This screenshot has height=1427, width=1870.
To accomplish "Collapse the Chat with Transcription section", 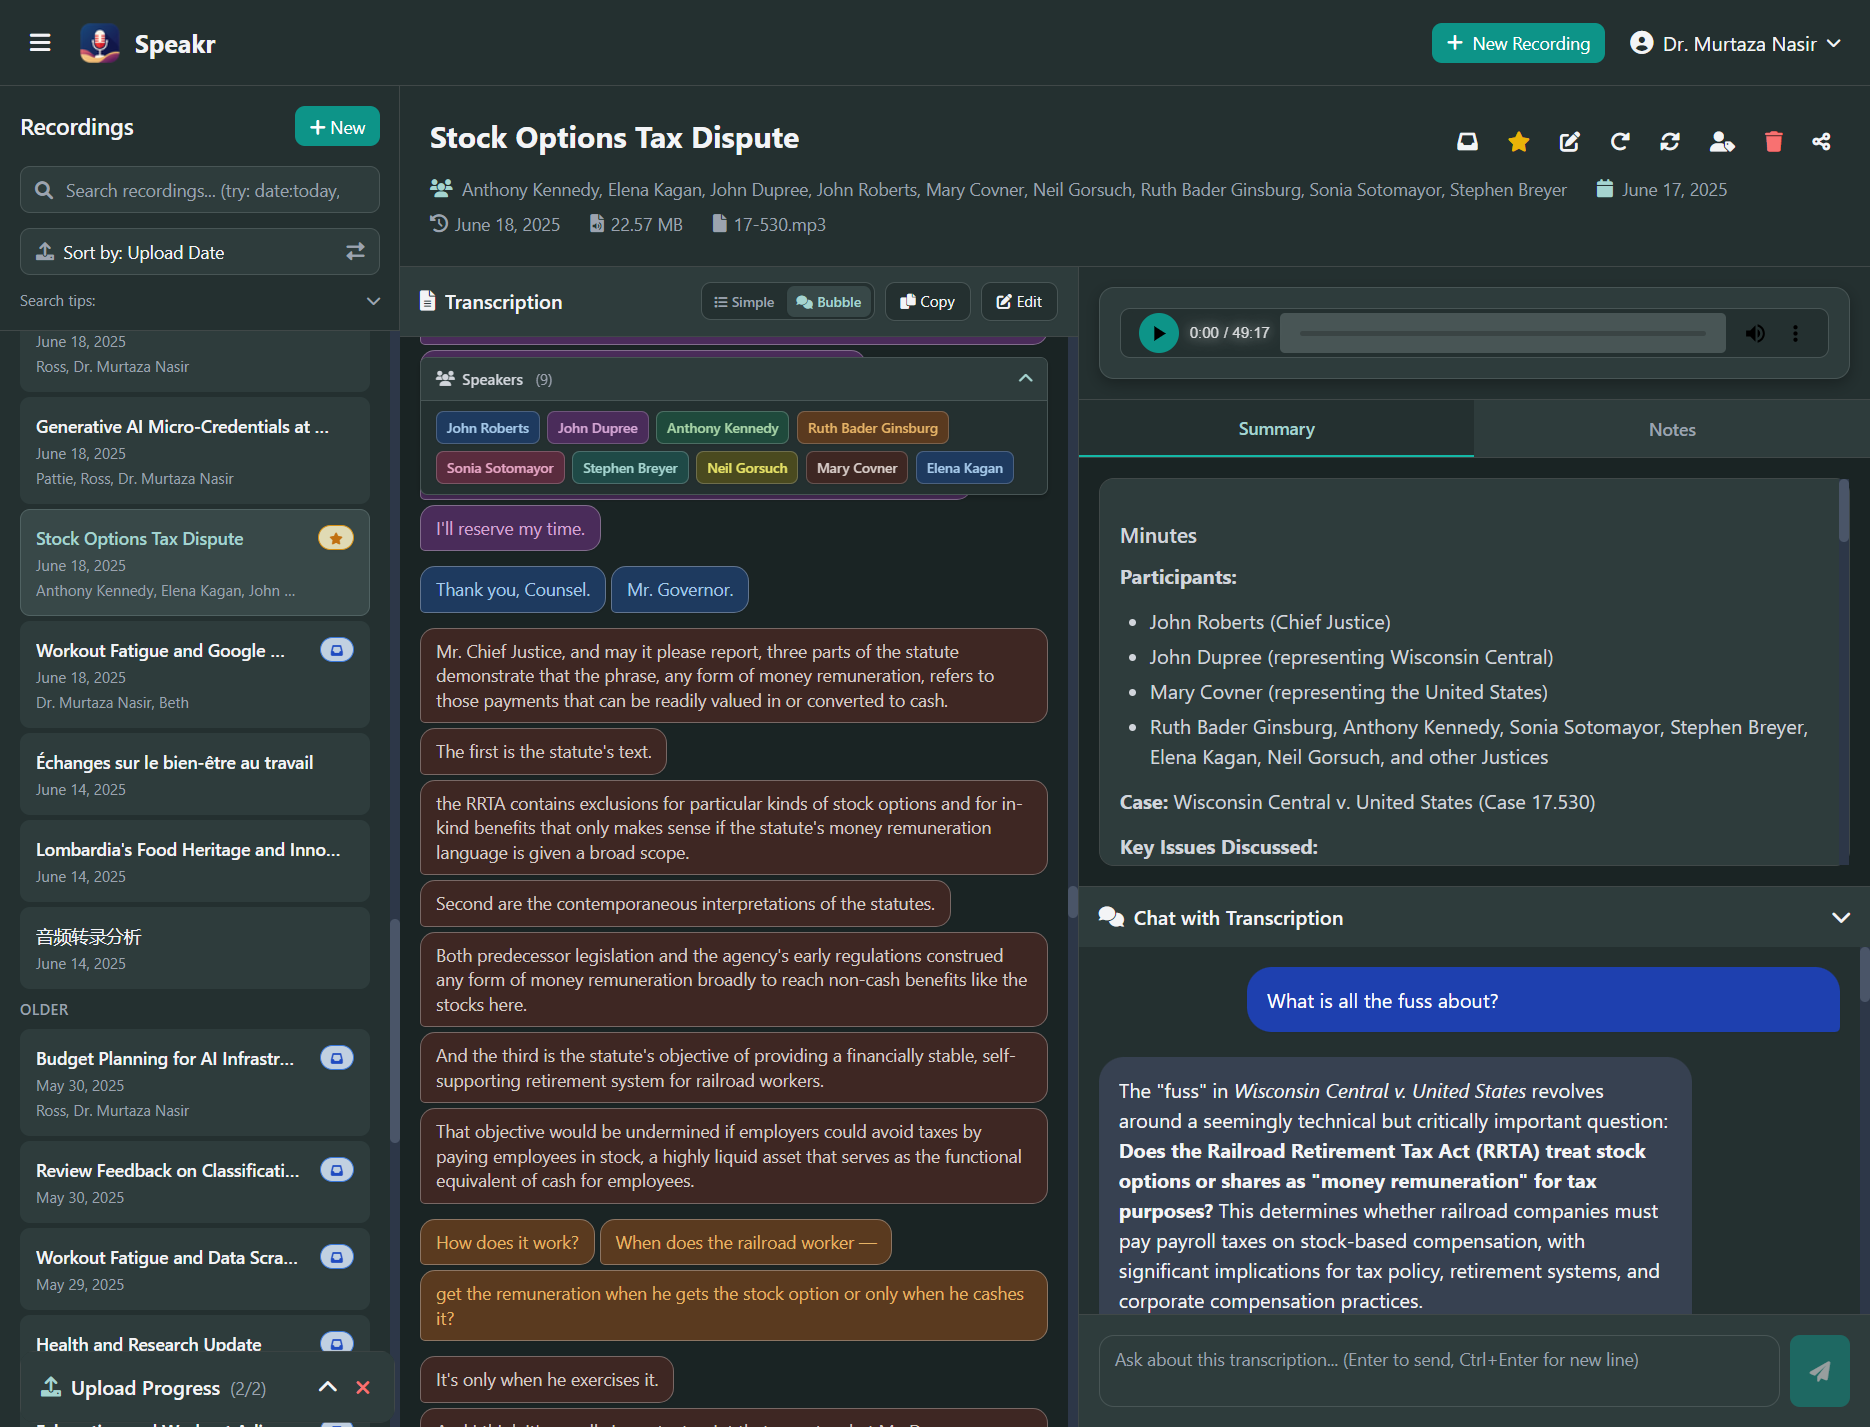I will click(x=1840, y=918).
